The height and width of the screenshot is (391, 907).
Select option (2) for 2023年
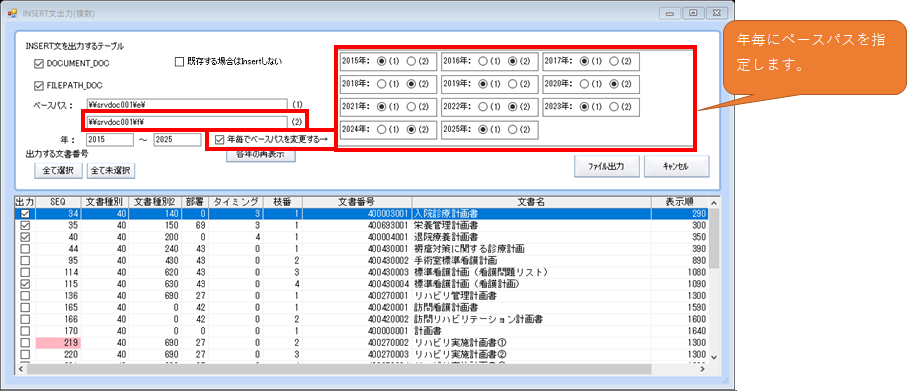[x=614, y=107]
